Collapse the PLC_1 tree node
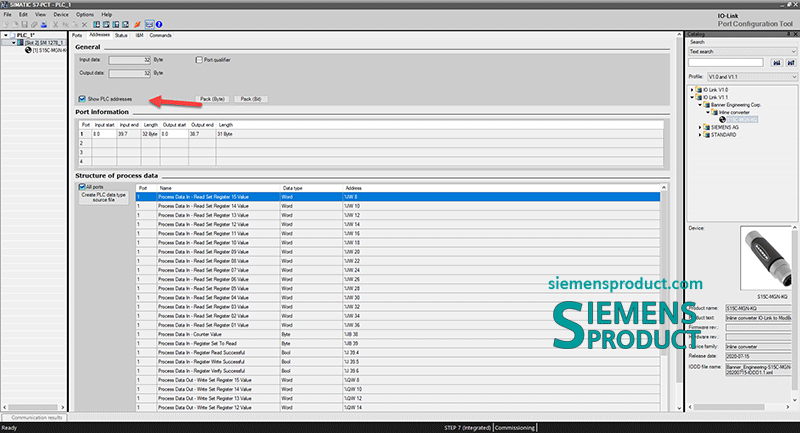 pyautogui.click(x=6, y=35)
